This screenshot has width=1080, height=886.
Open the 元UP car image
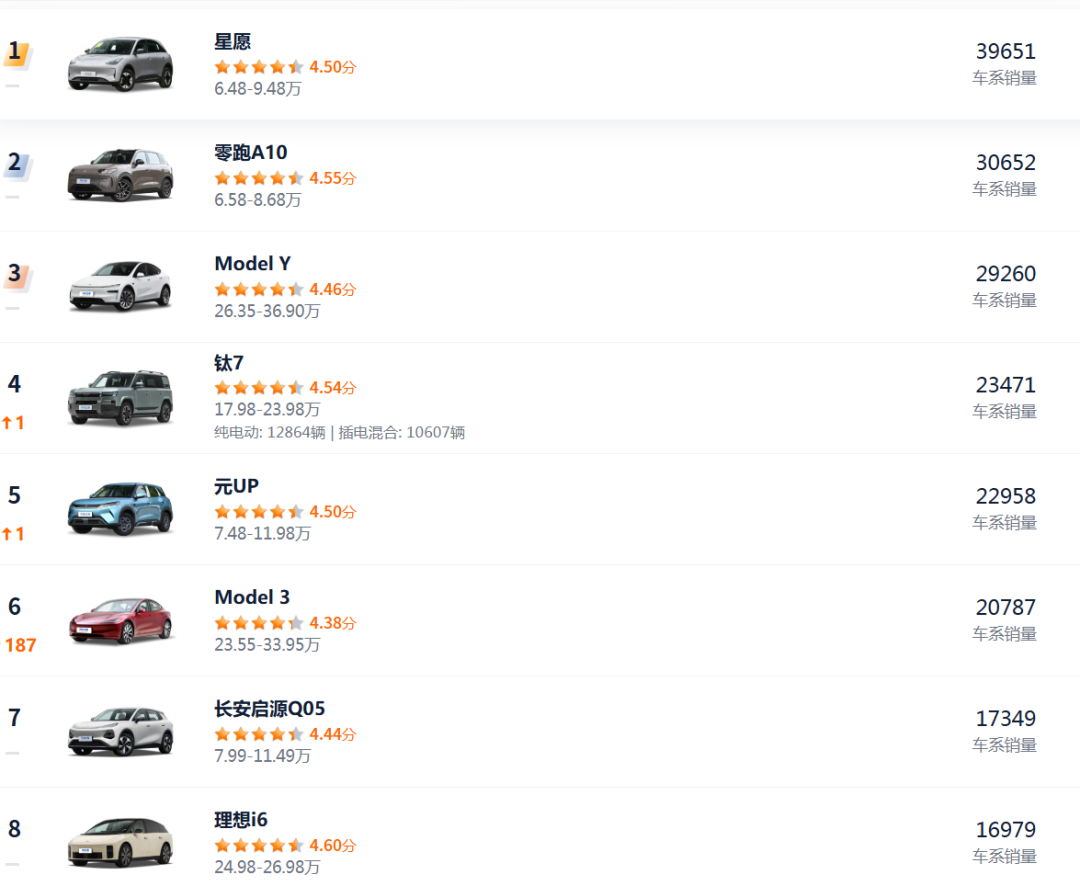(121, 508)
